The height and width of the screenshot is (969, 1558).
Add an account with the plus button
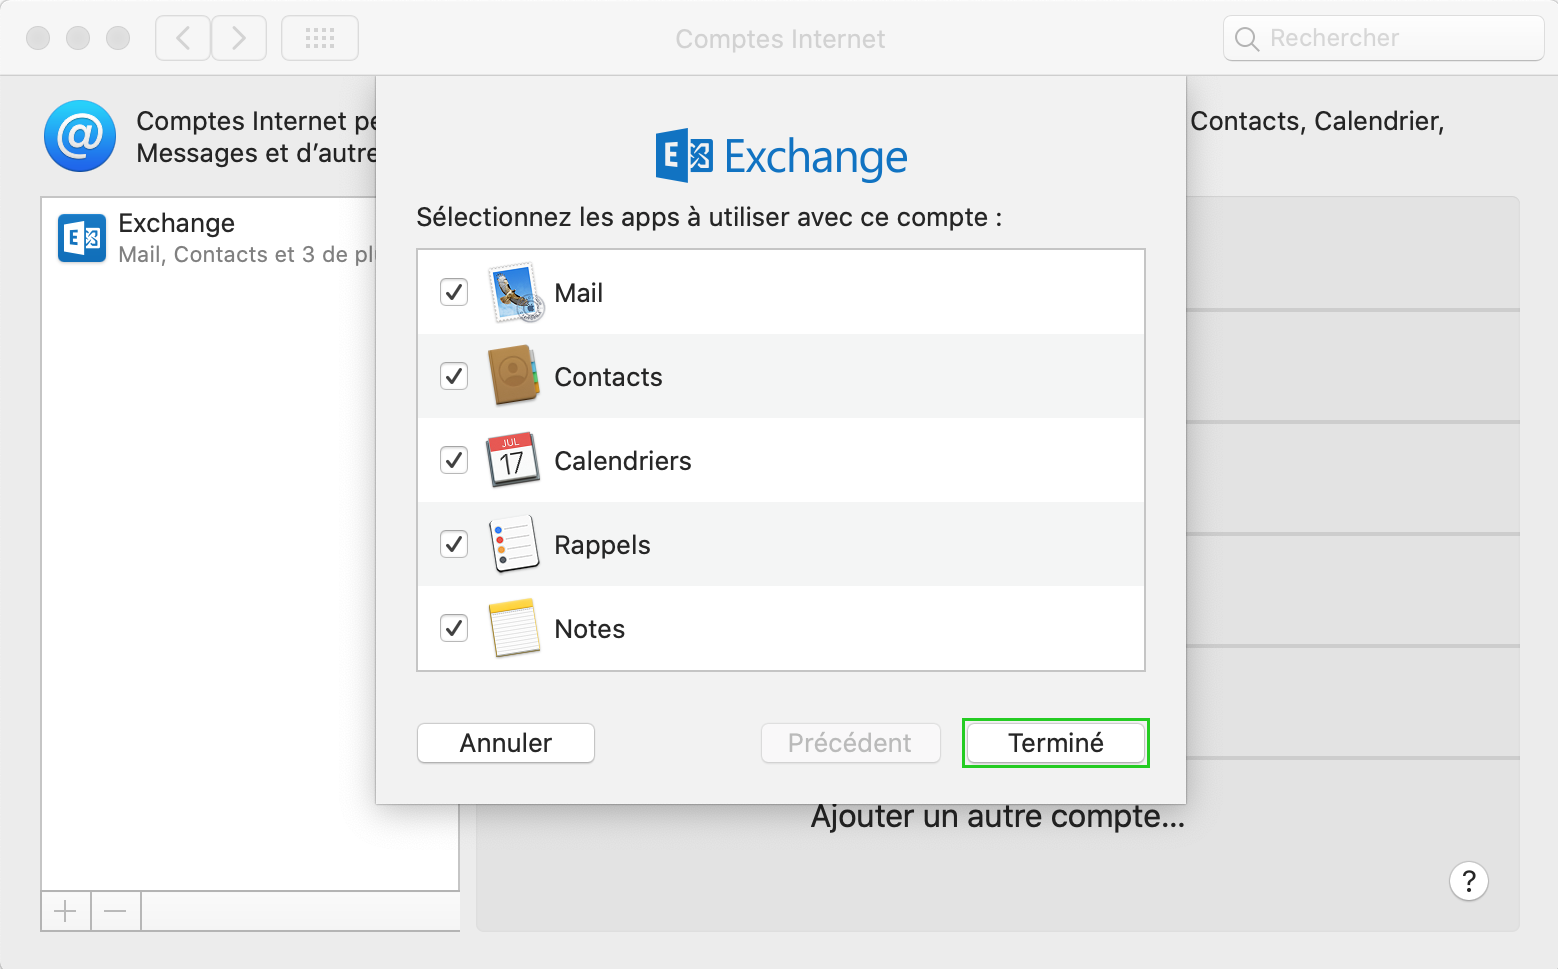pyautogui.click(x=66, y=911)
